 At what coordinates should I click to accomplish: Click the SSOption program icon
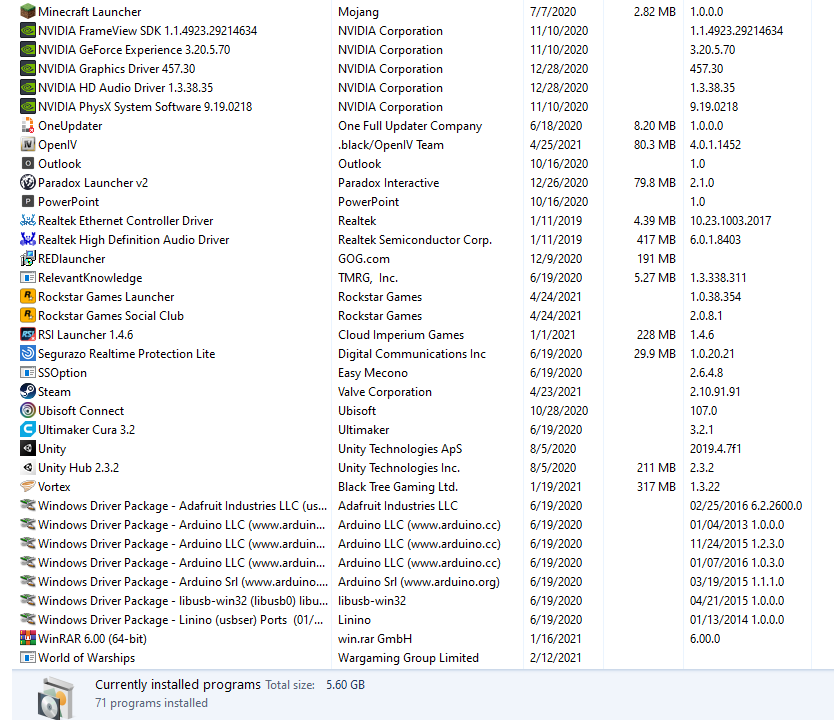pos(28,372)
